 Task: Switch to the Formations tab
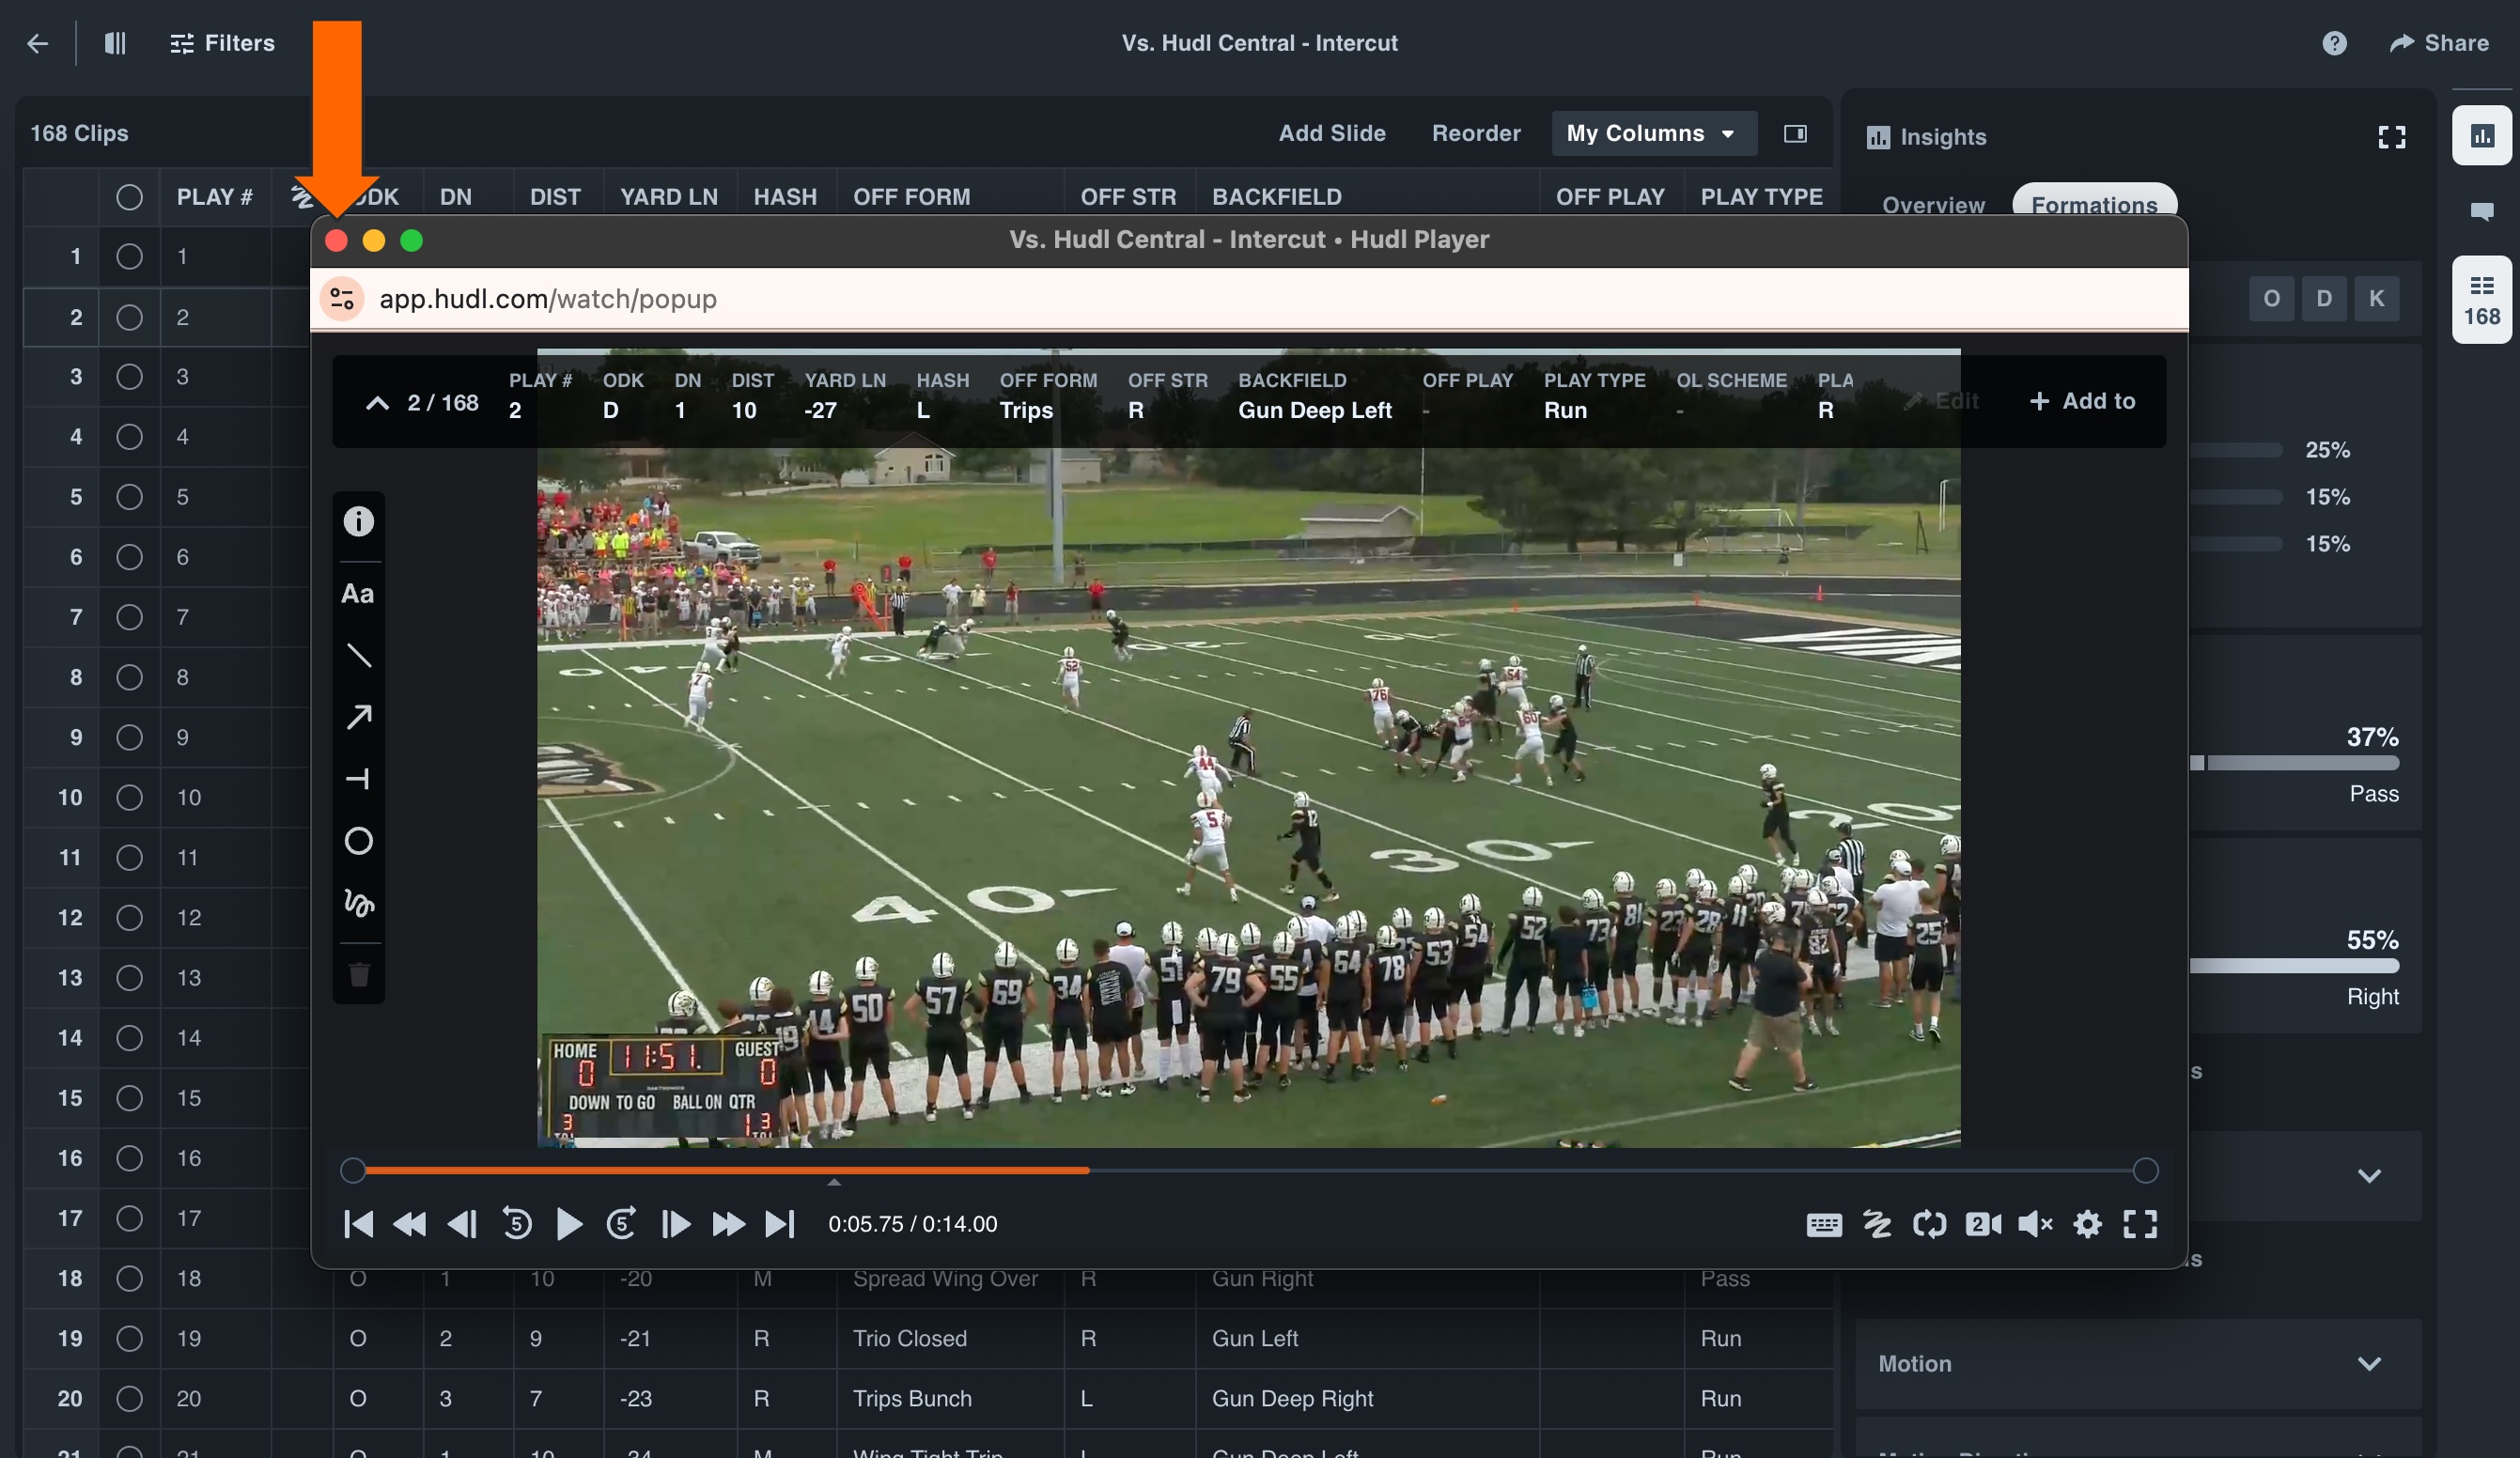coord(2094,204)
